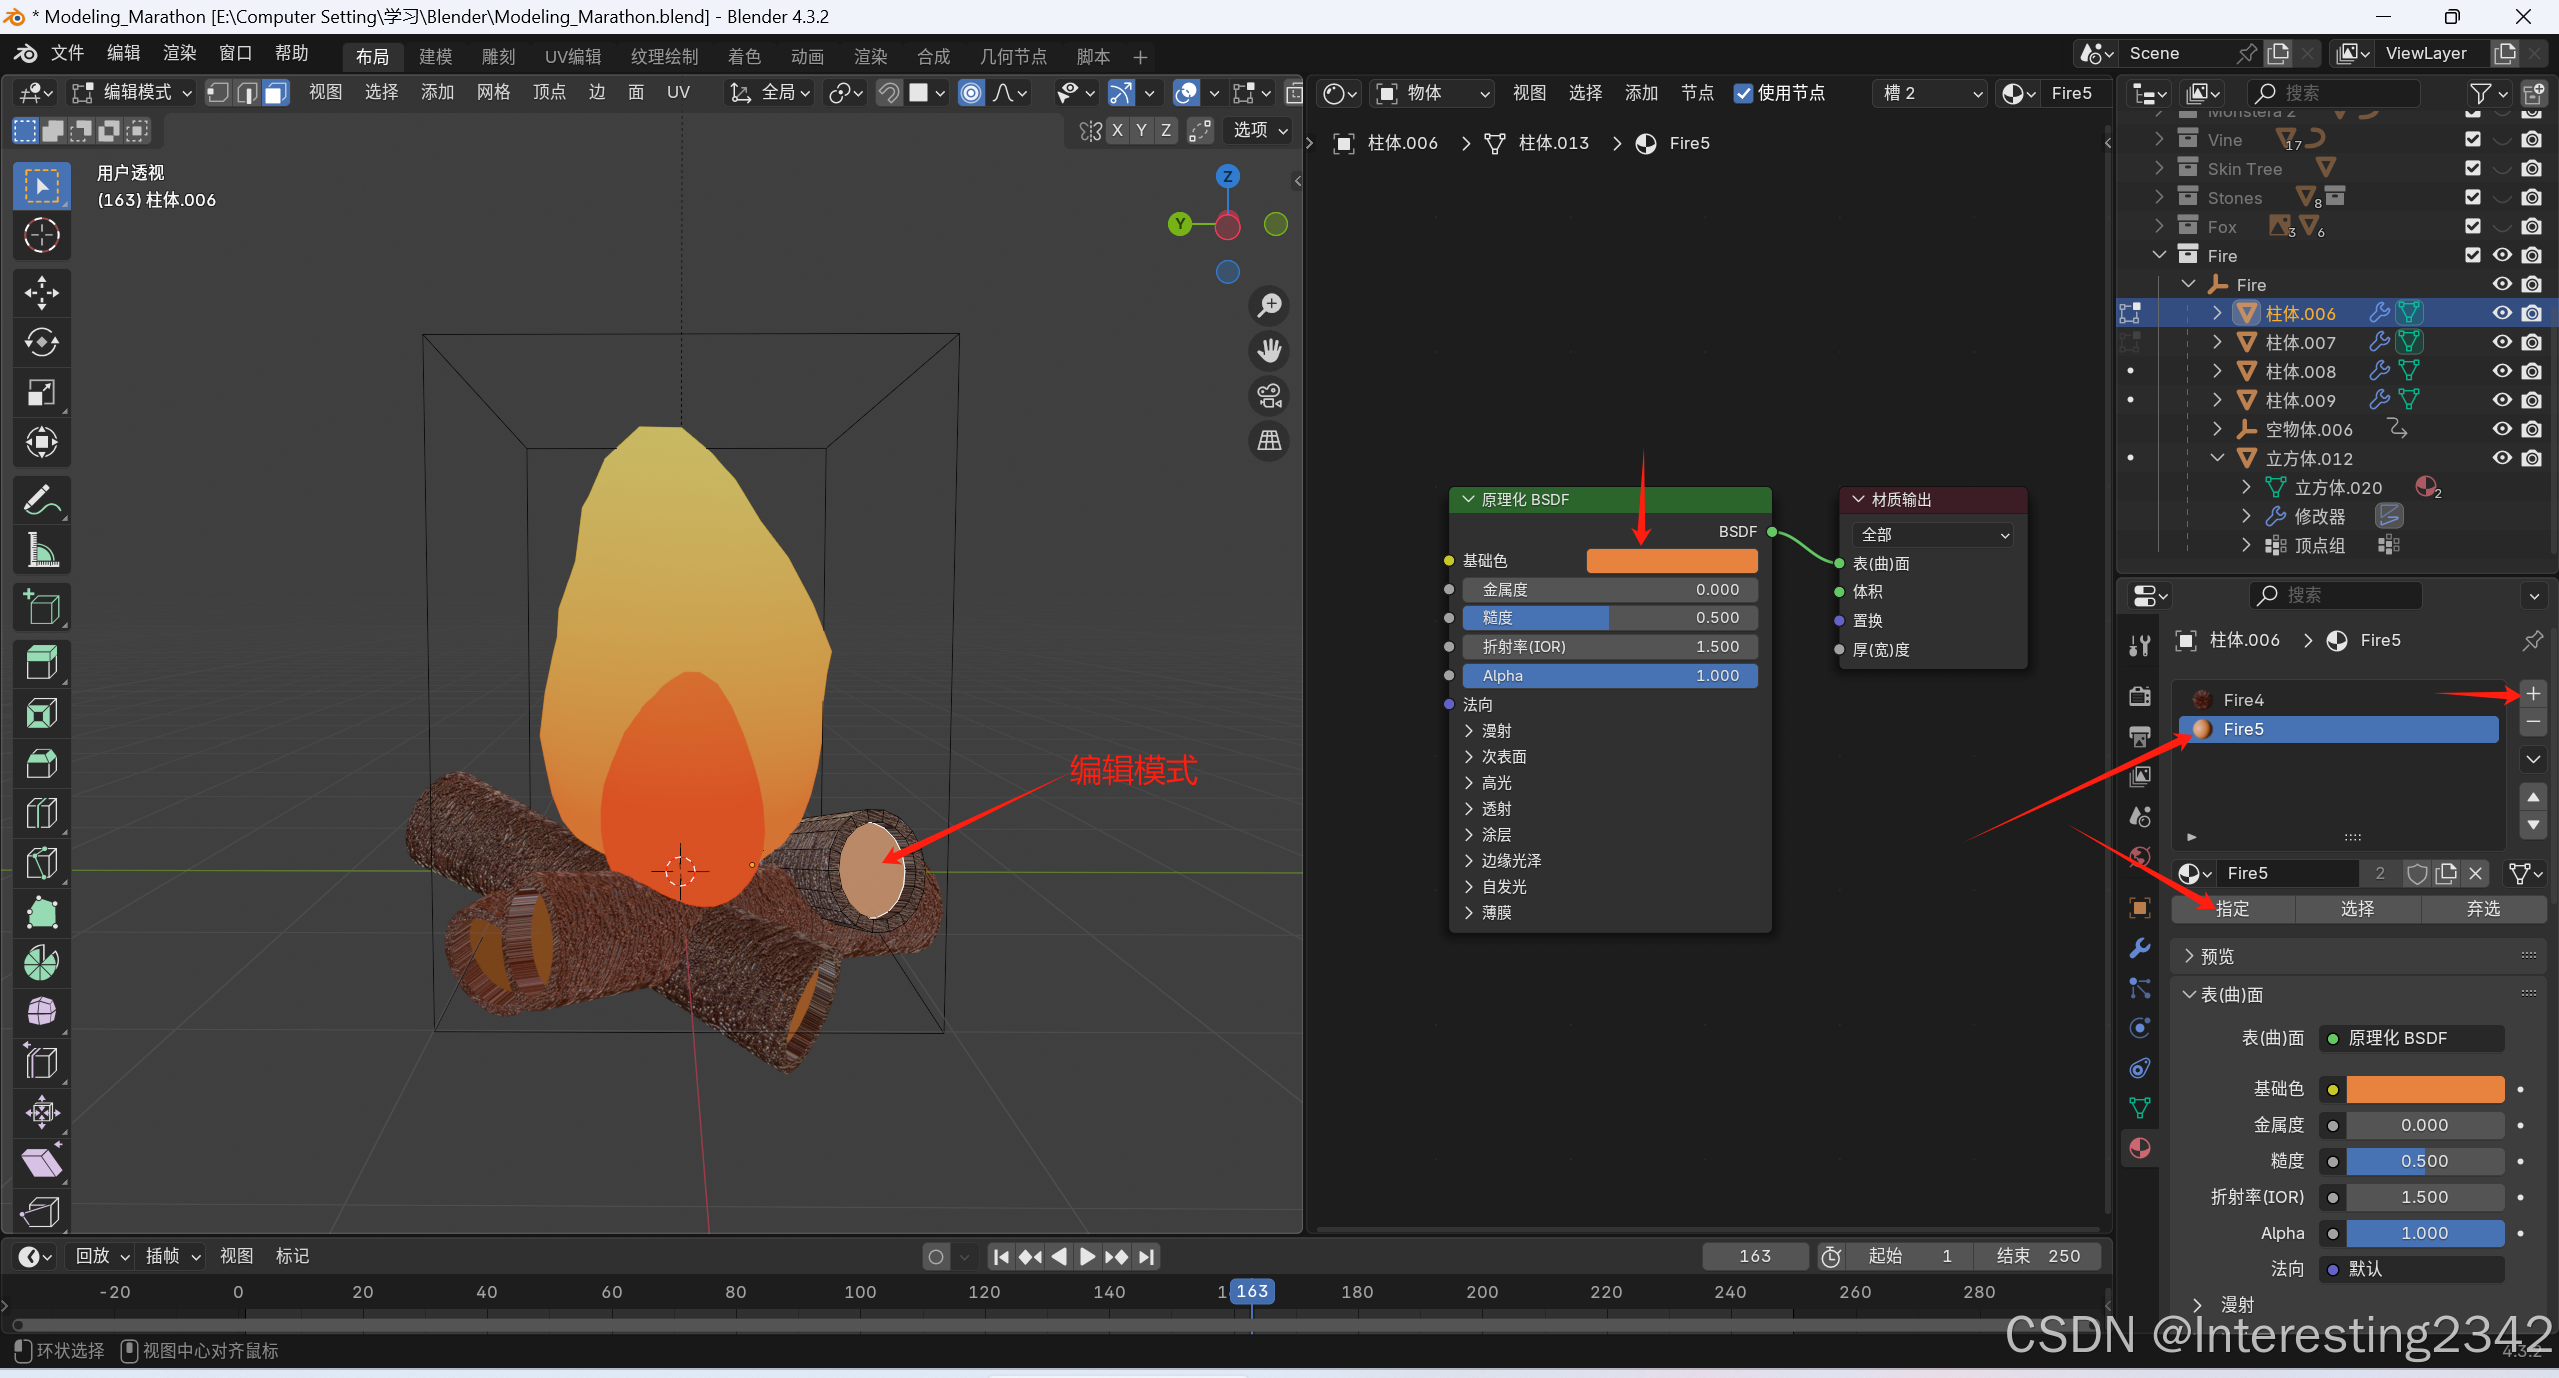Select the Annotate pencil tool
Image resolution: width=2559 pixels, height=1378 pixels.
[x=41, y=499]
